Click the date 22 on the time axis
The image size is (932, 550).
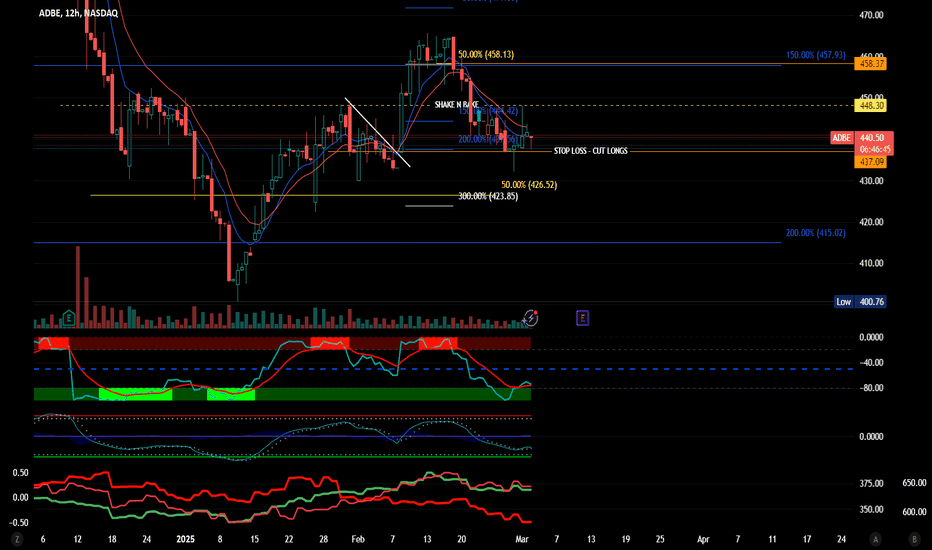pyautogui.click(x=289, y=539)
